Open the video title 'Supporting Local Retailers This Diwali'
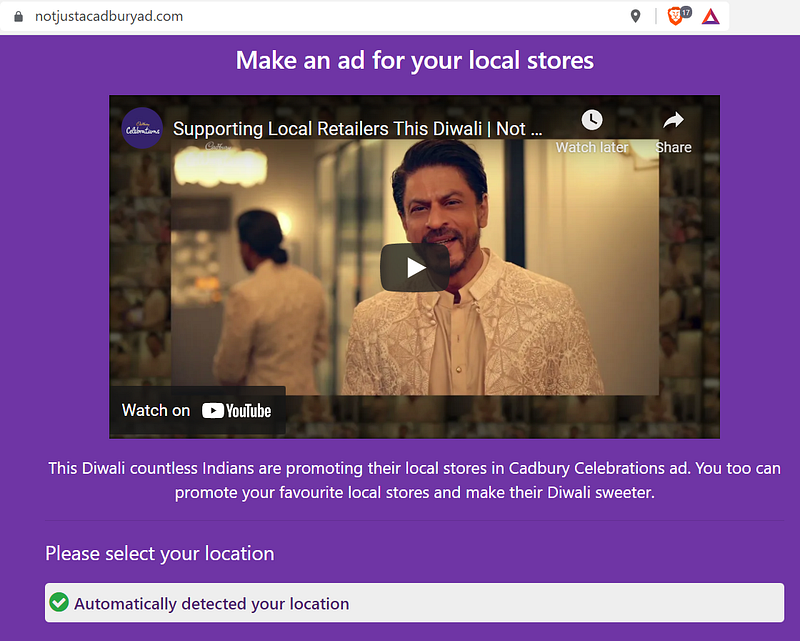800x641 pixels. [x=357, y=129]
